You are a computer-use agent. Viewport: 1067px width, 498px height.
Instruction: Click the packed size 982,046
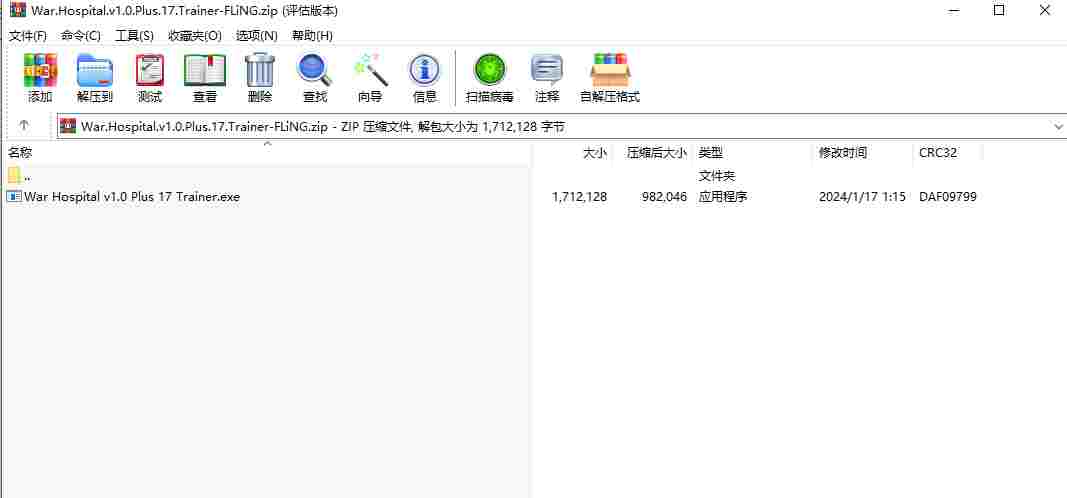[x=664, y=197]
